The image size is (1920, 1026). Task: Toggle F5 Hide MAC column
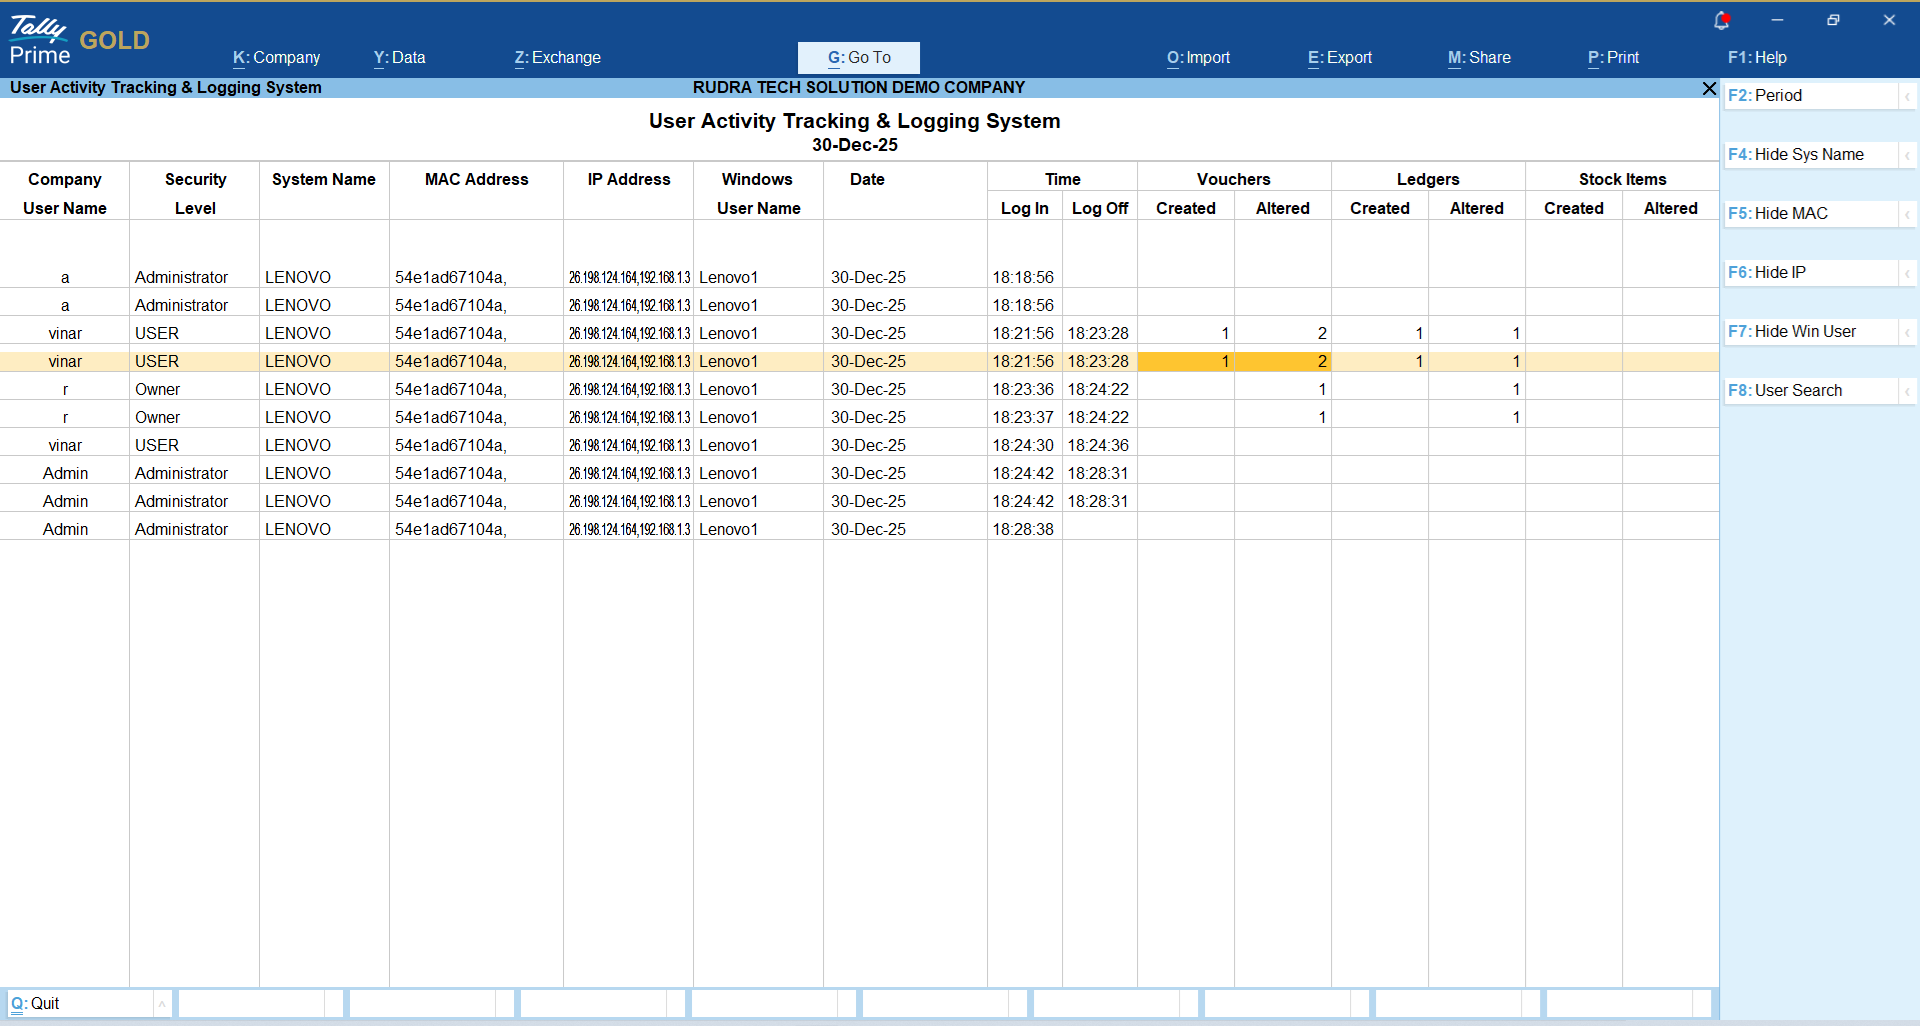point(1790,214)
